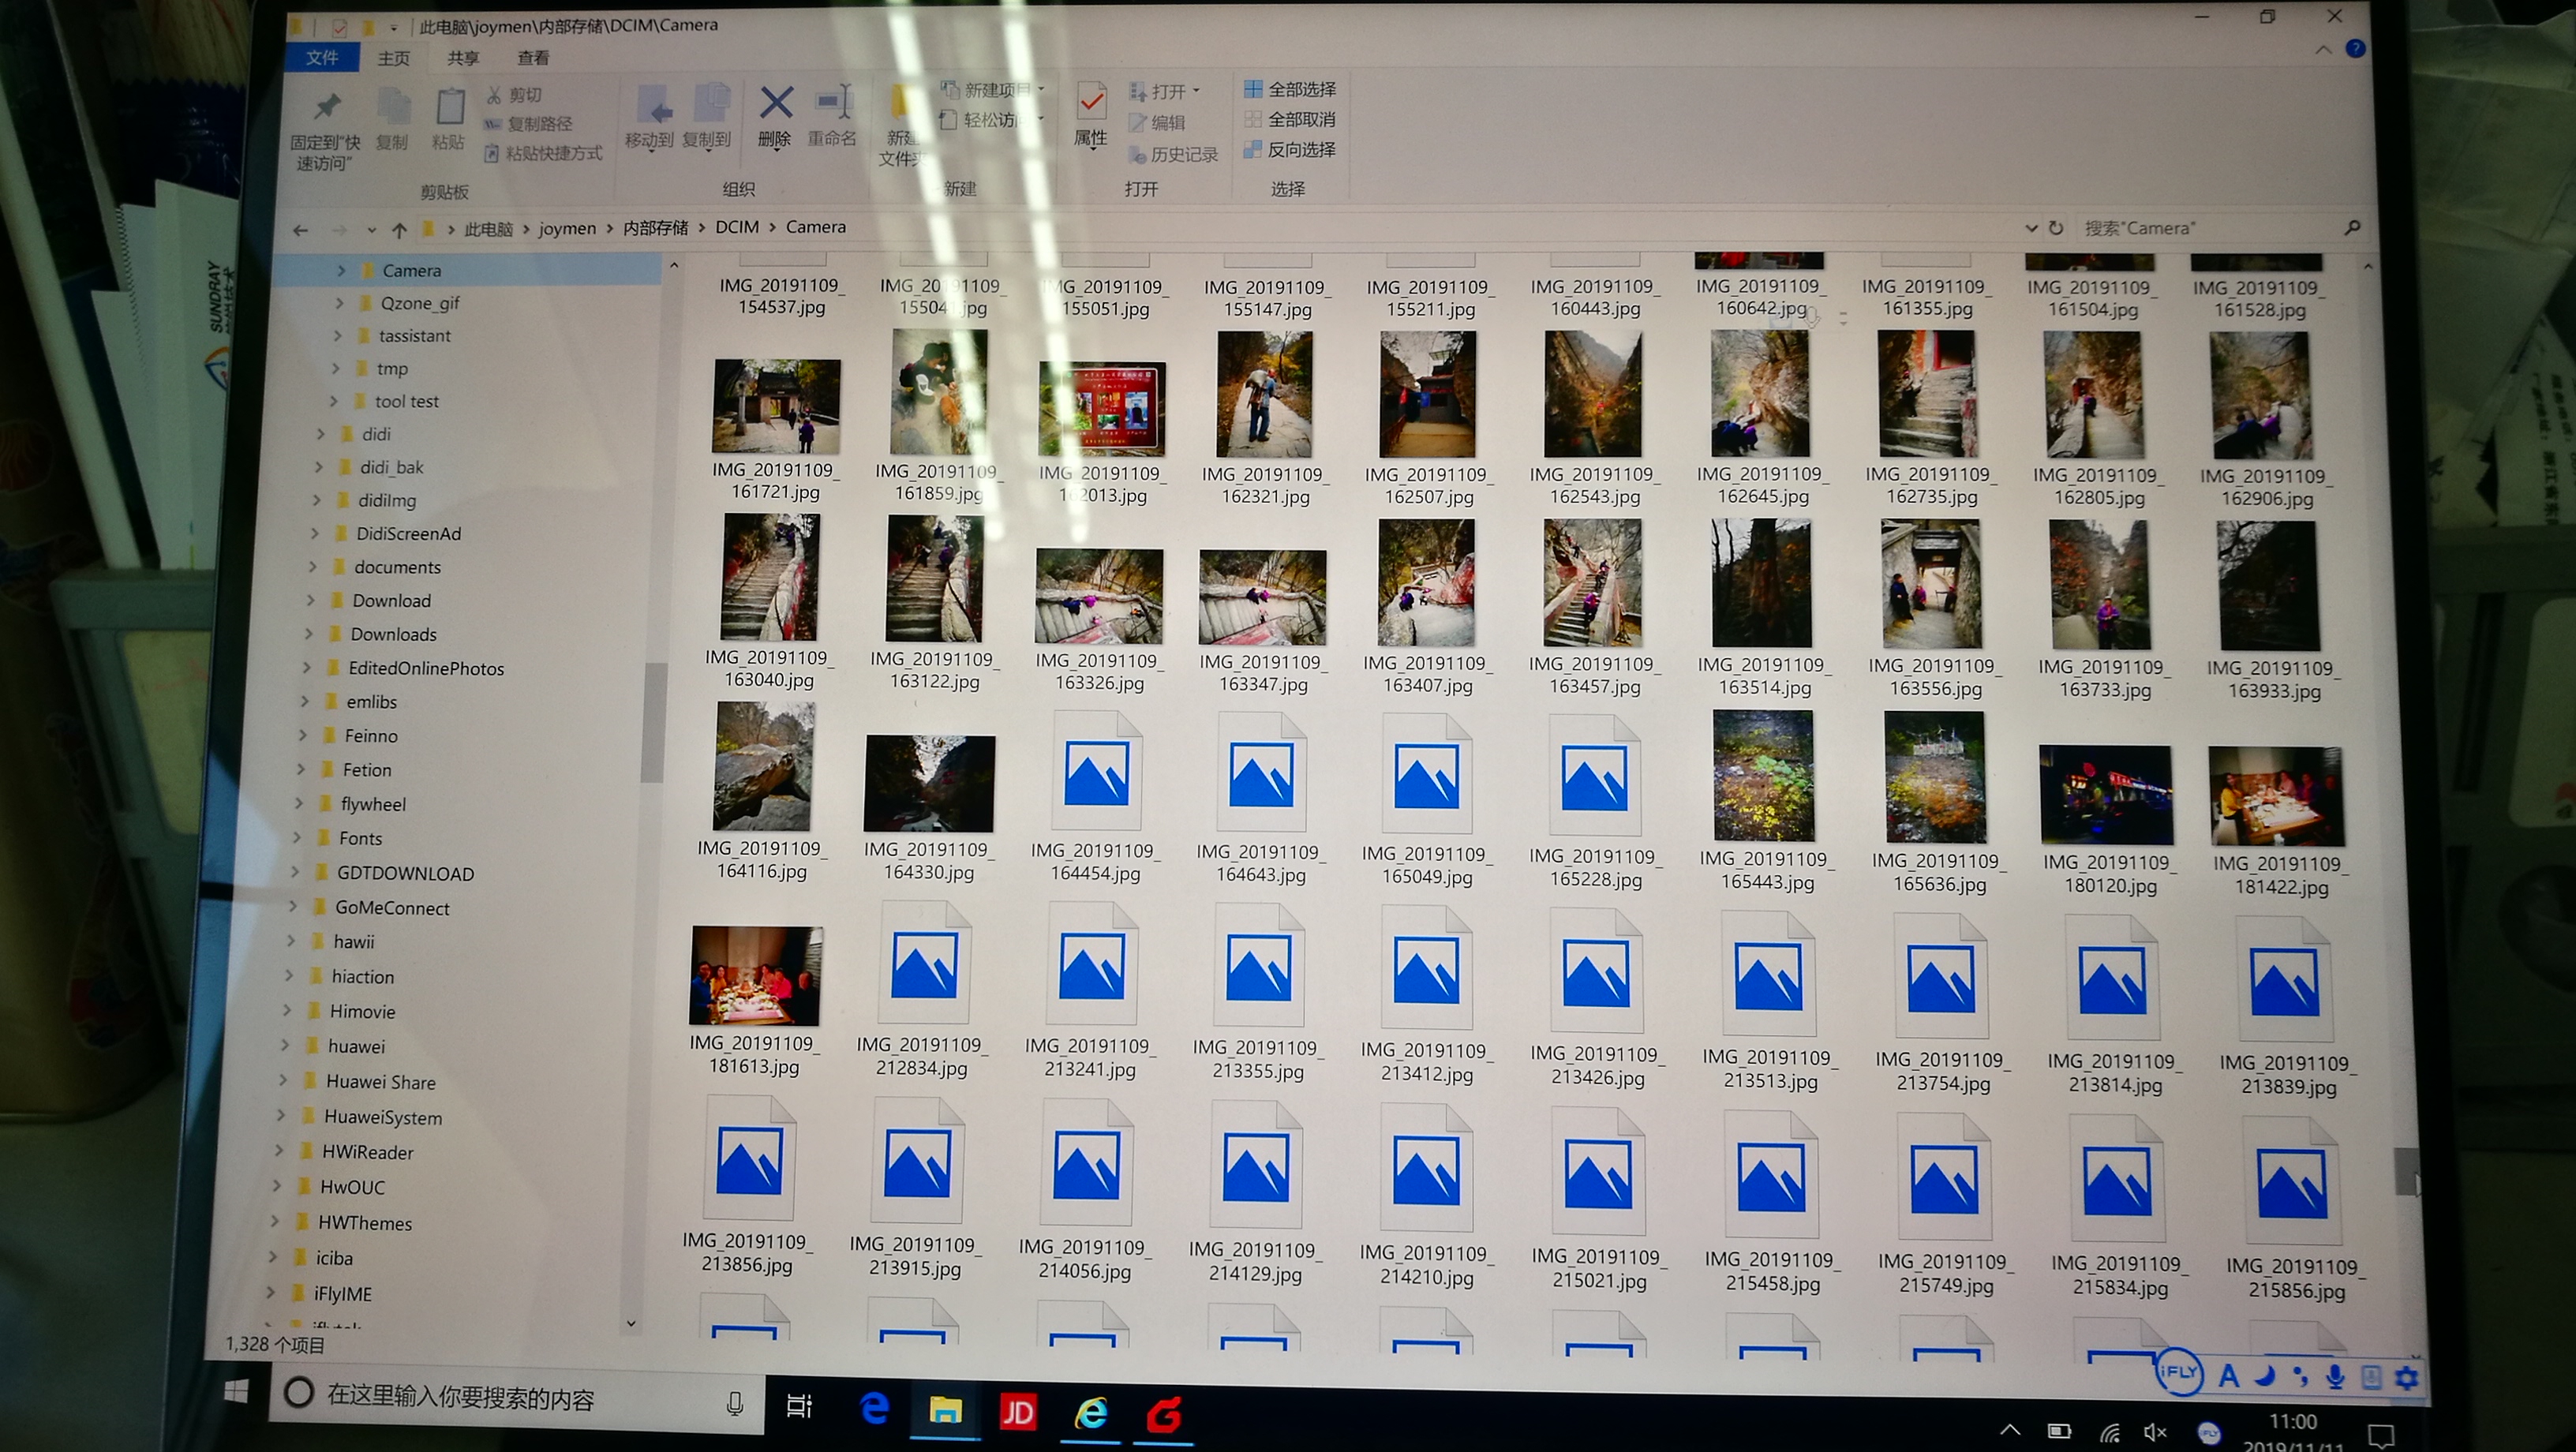Click the Properties (属性) checkmark icon
Viewport: 2576px width, 1452px height.
tap(1091, 102)
